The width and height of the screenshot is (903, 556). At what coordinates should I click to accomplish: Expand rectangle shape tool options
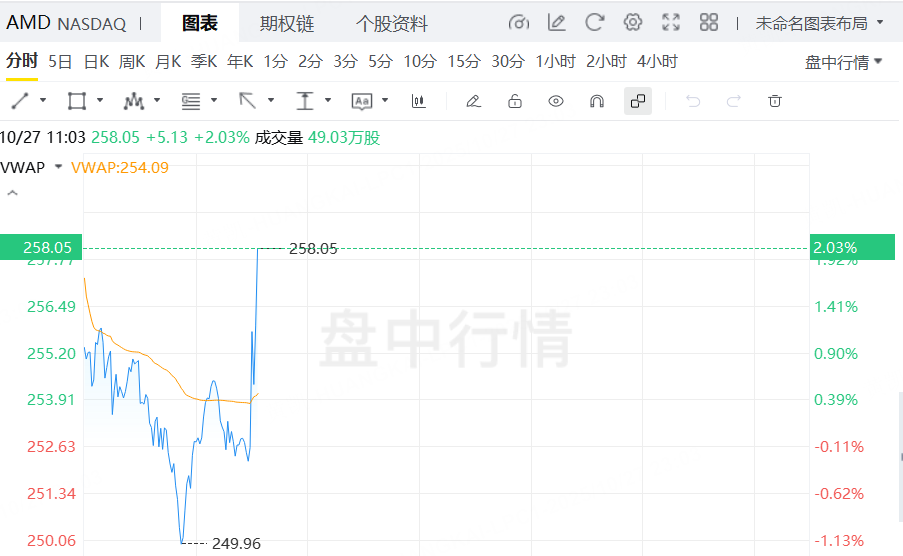(100, 100)
